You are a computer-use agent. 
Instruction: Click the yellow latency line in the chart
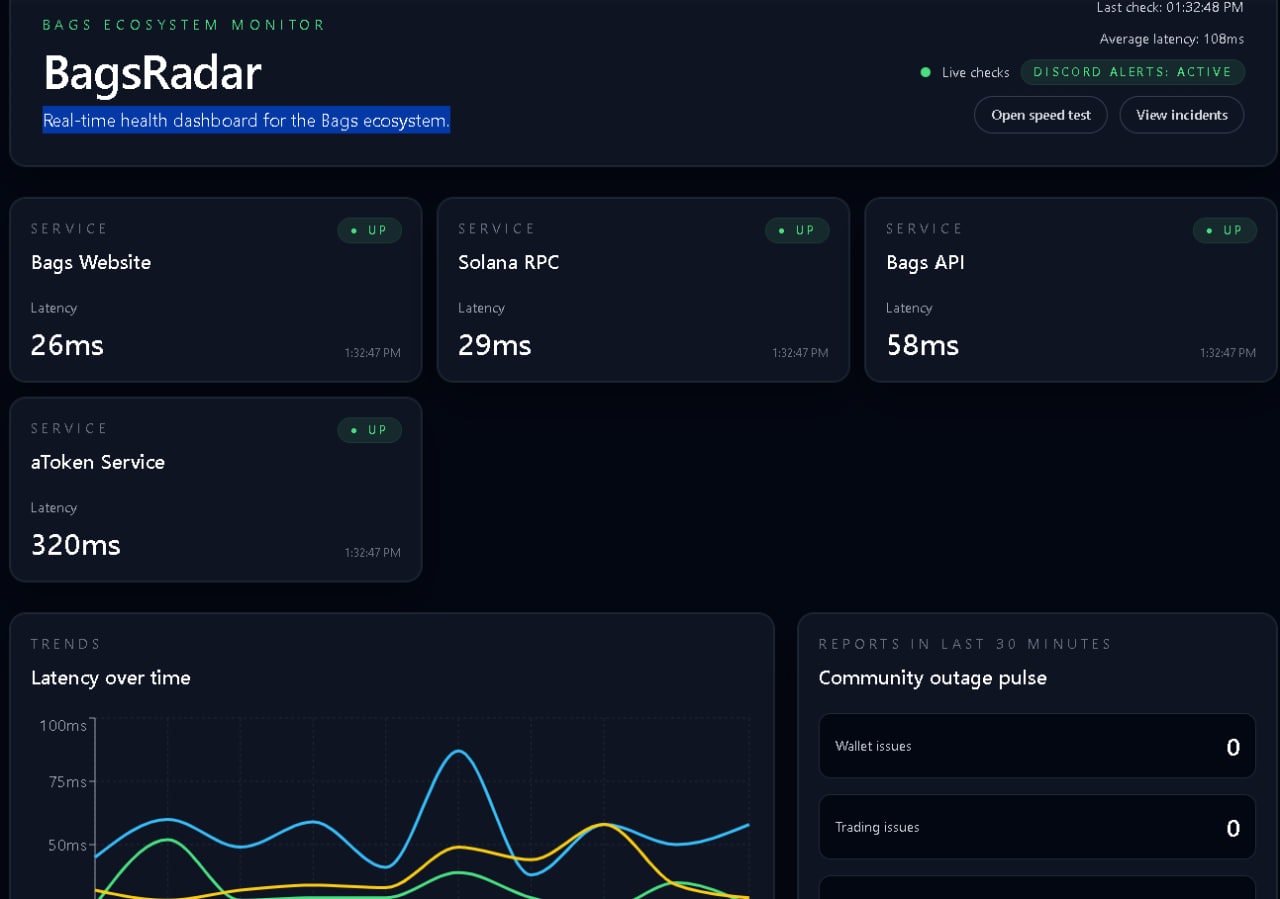(x=603, y=825)
